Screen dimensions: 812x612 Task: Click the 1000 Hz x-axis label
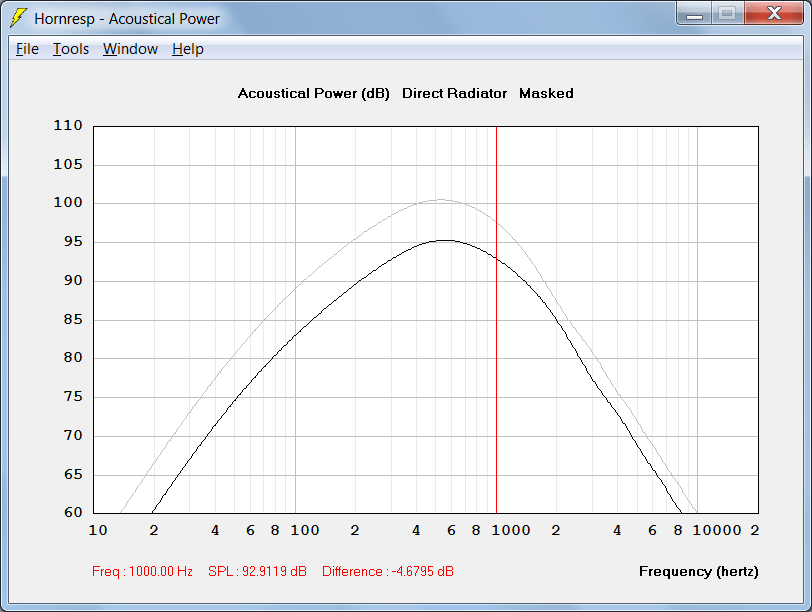[x=511, y=530]
